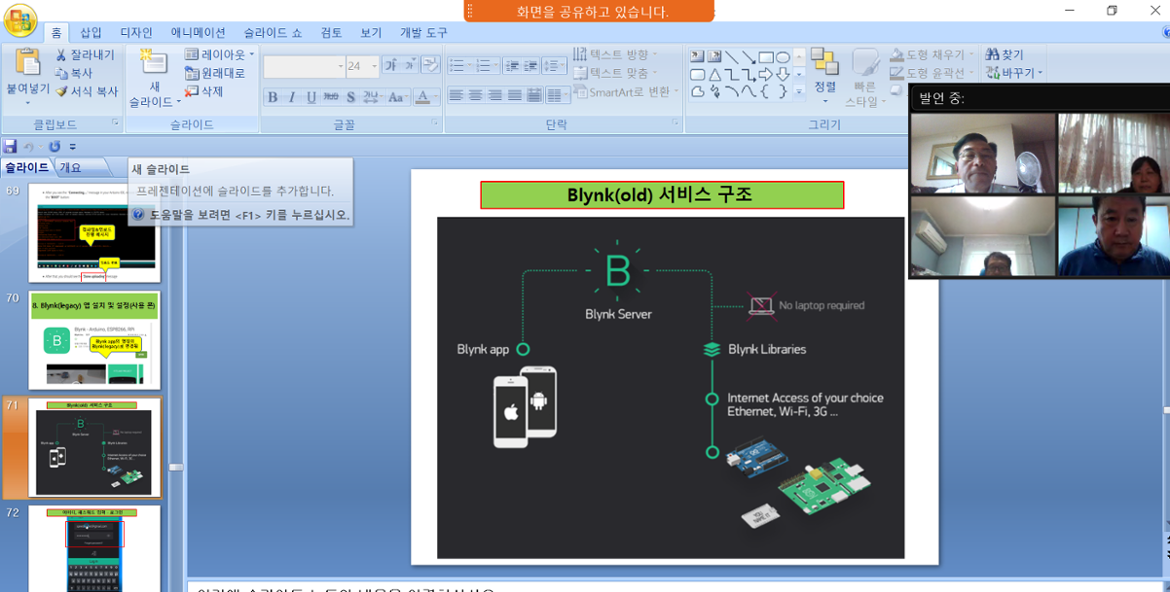Click the Align Text (텍스트 맞춤) button

pos(616,73)
